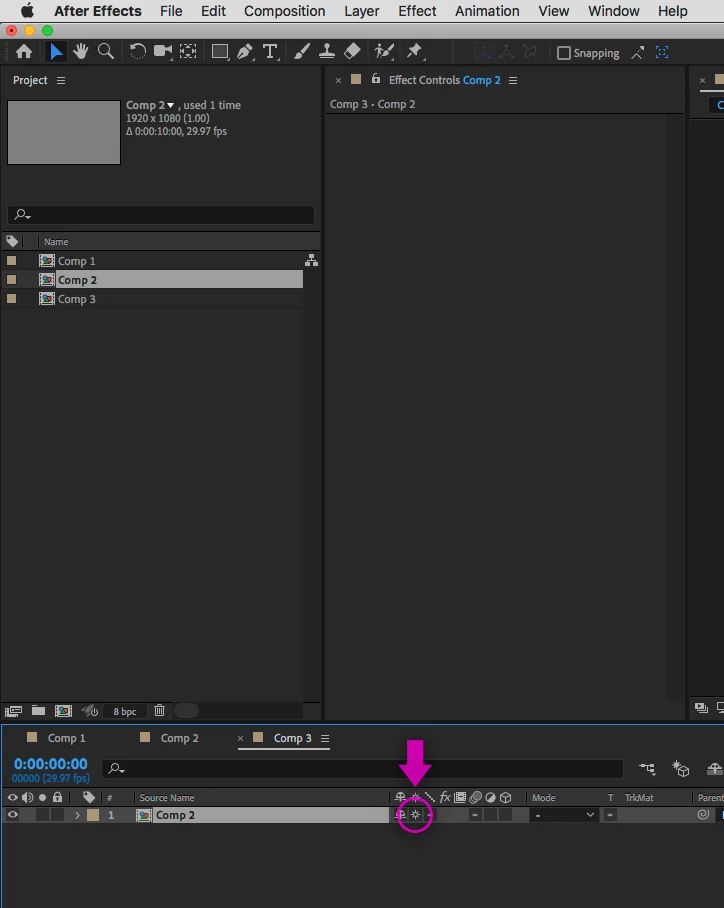Open the Comp 2 usage dropdown arrow

point(170,105)
